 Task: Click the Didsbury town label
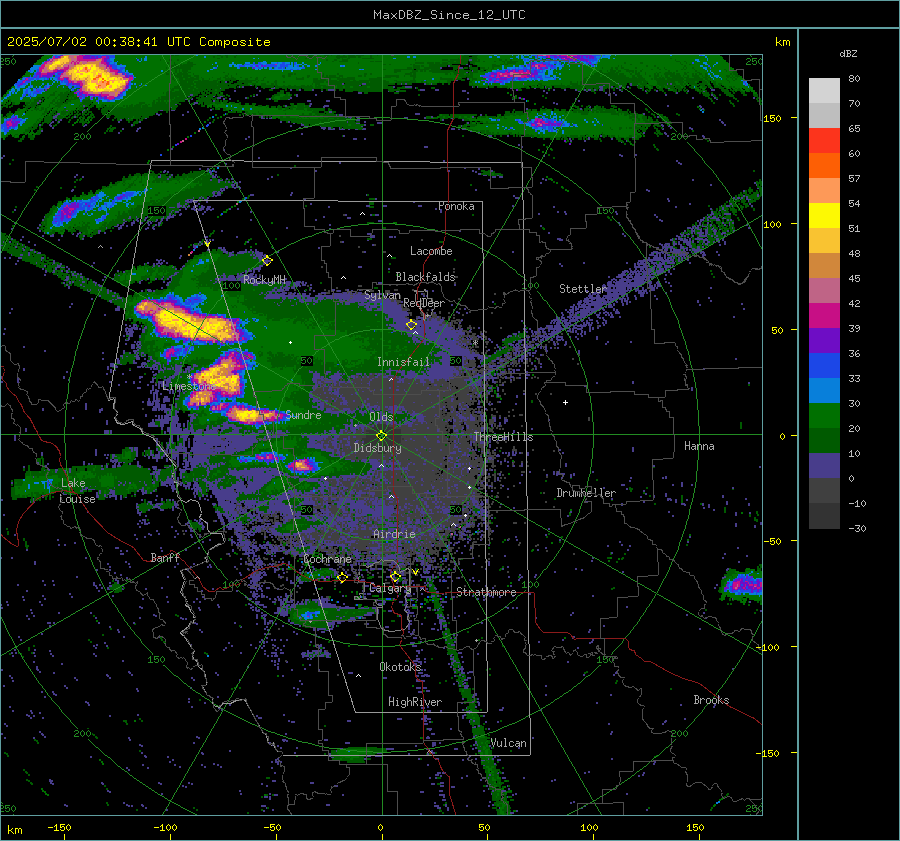click(x=377, y=448)
